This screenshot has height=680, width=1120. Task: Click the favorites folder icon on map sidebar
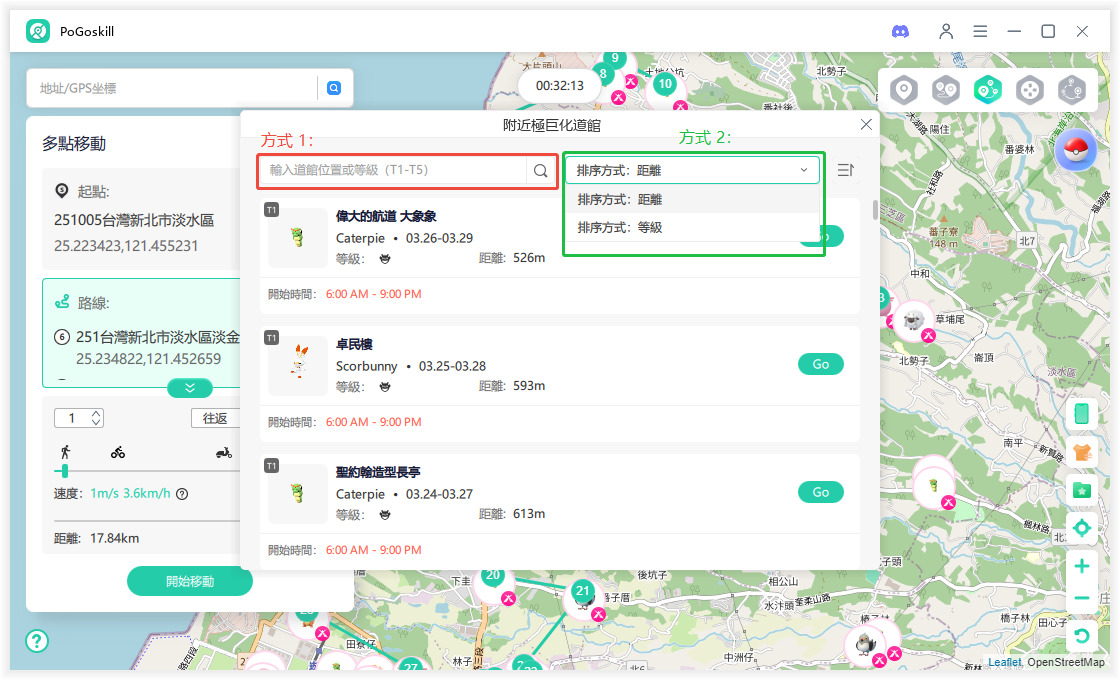point(1082,489)
